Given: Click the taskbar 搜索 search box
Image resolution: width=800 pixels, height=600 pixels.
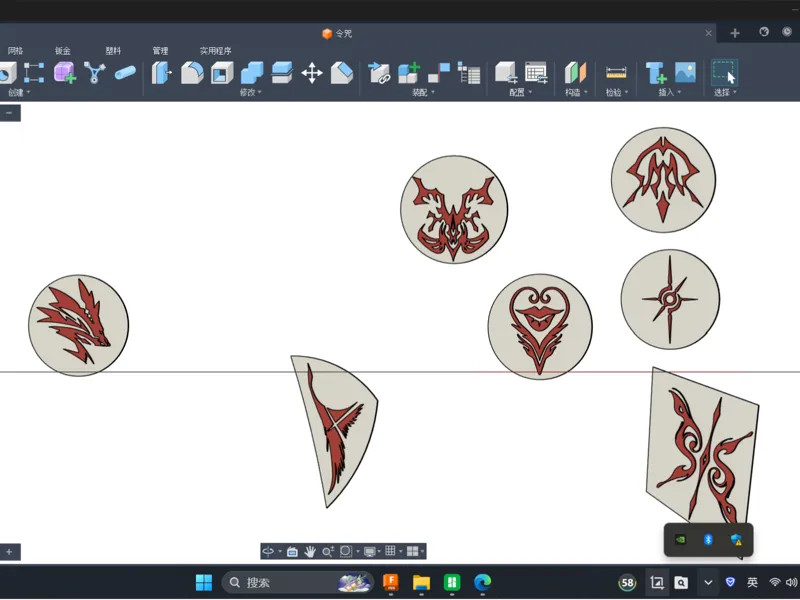Looking at the screenshot, I should click(298, 582).
